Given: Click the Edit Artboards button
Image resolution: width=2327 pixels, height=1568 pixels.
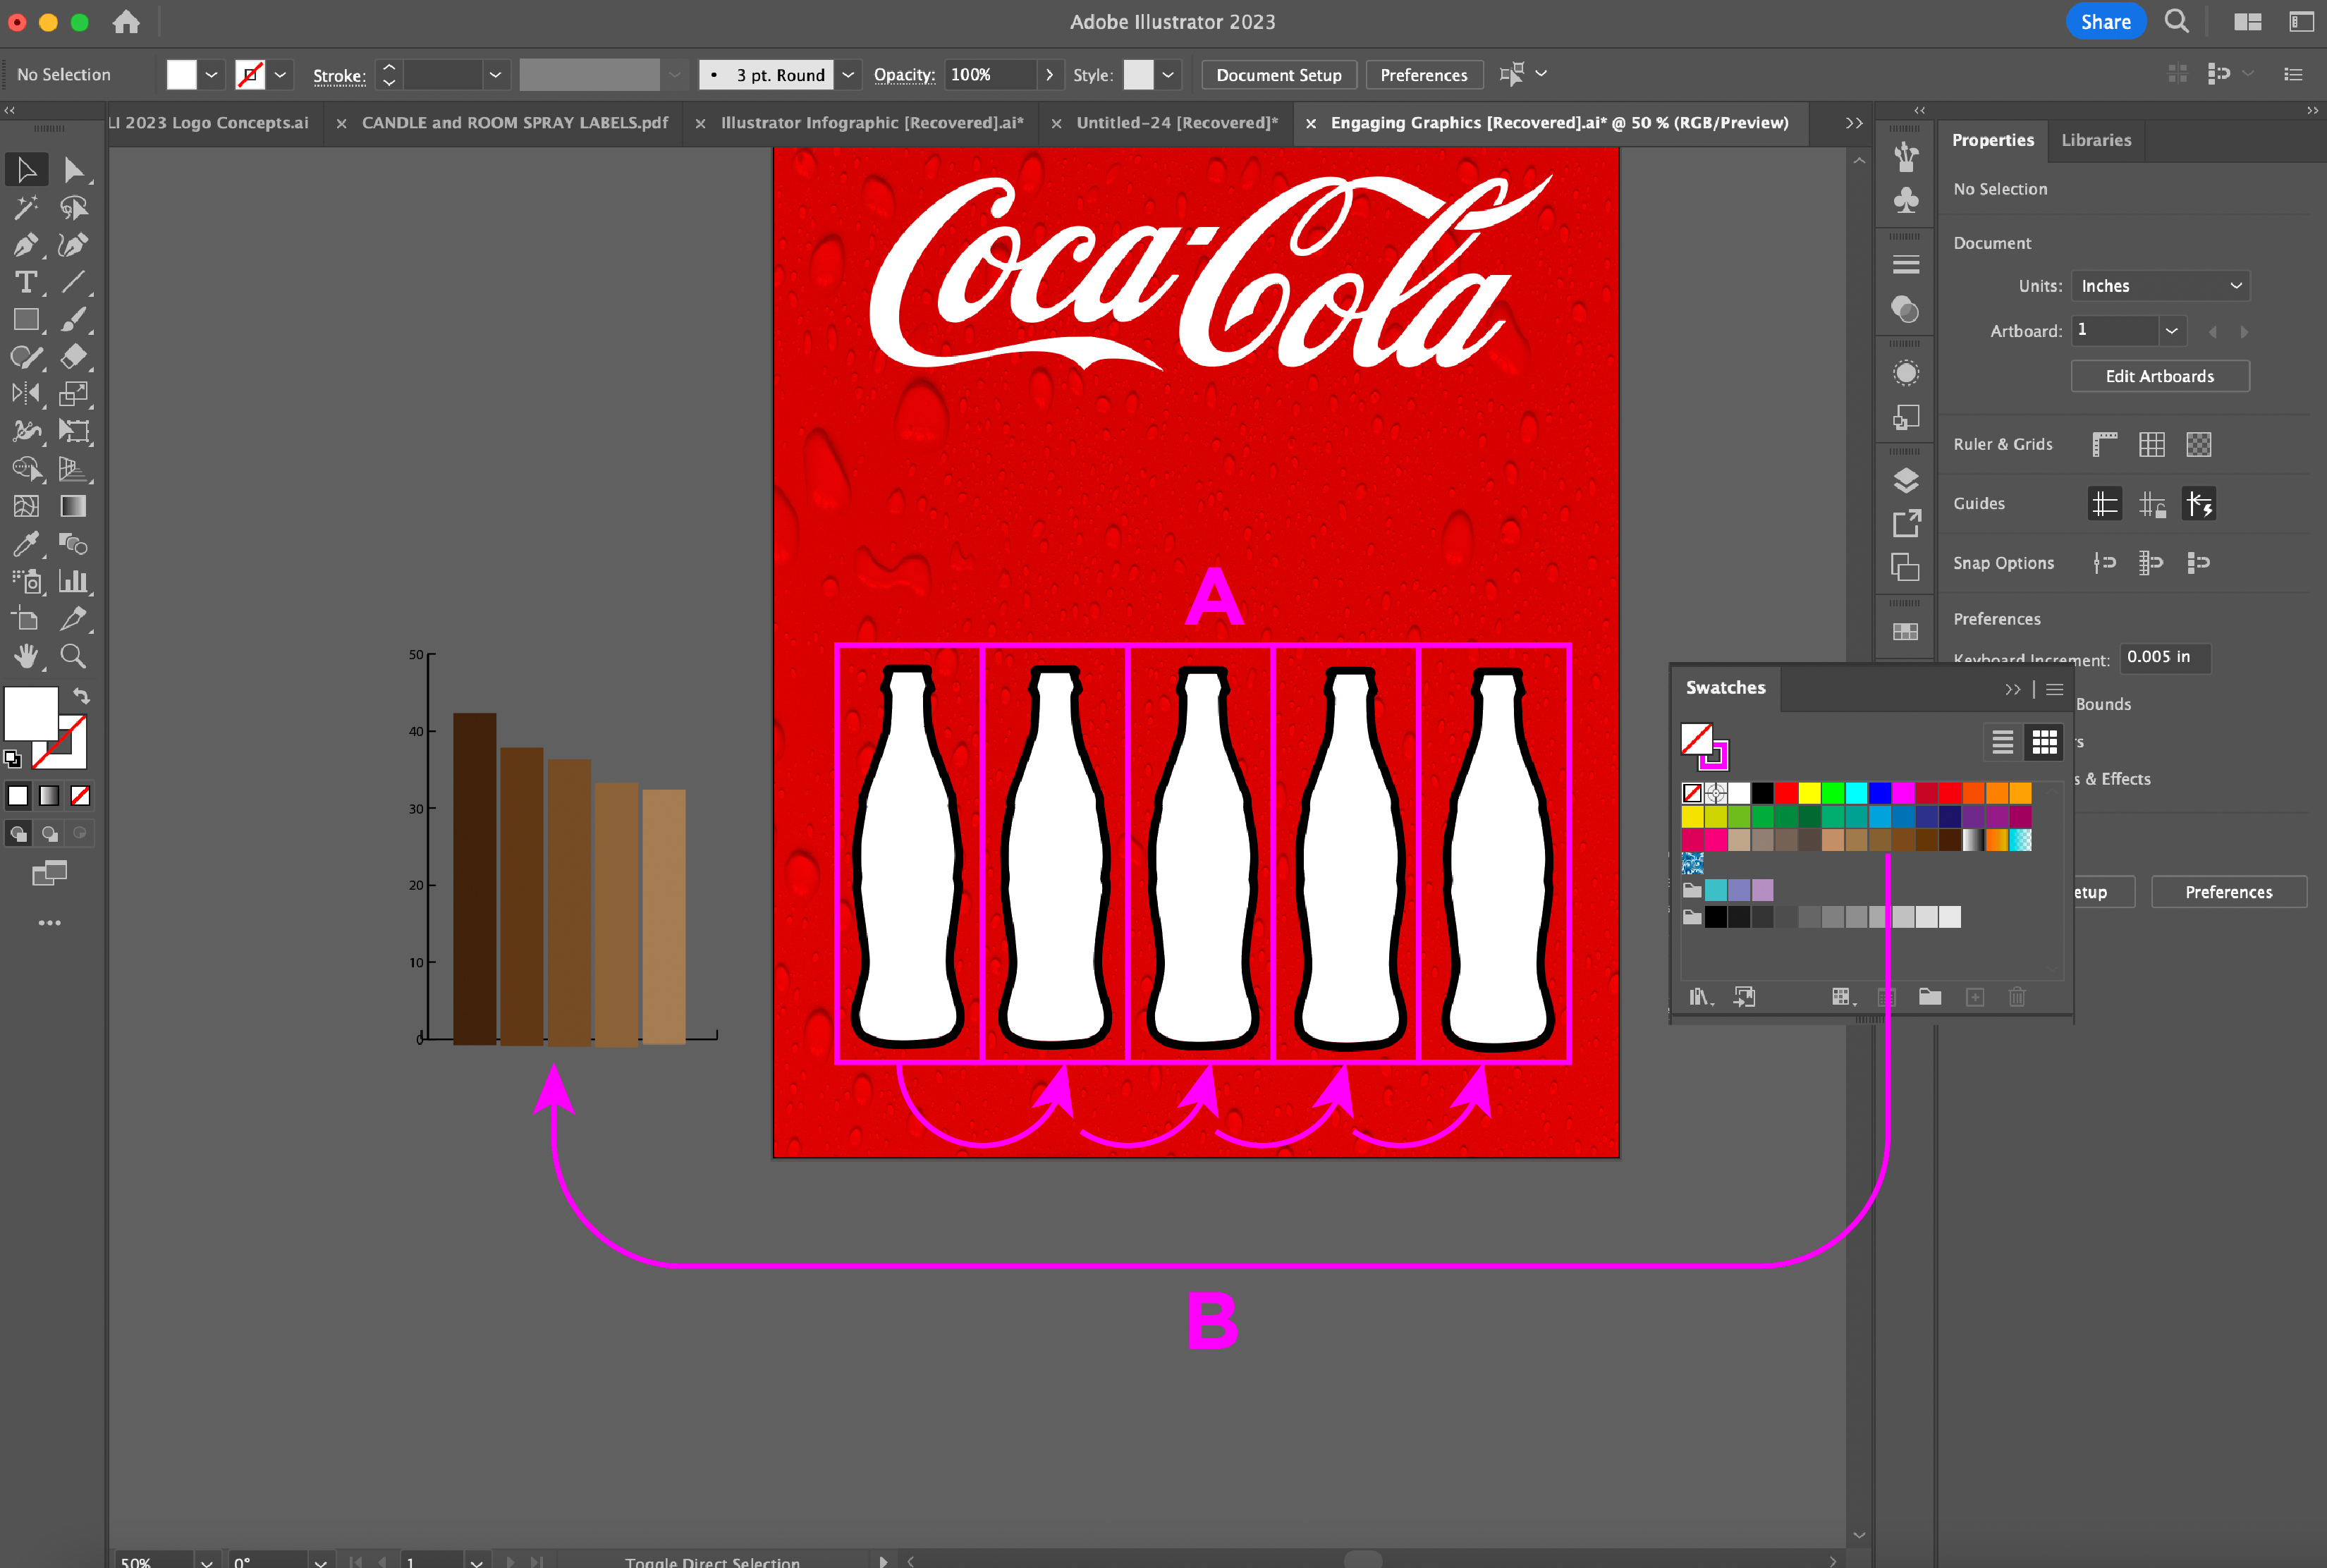Looking at the screenshot, I should (x=2159, y=376).
